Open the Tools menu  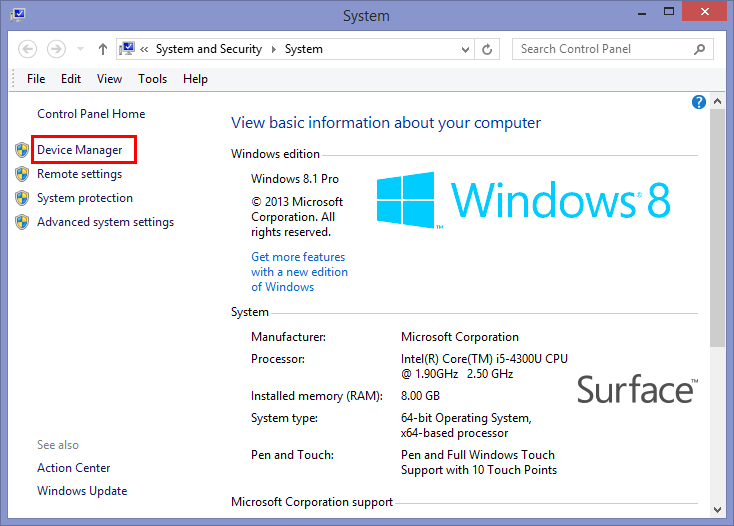coord(152,79)
